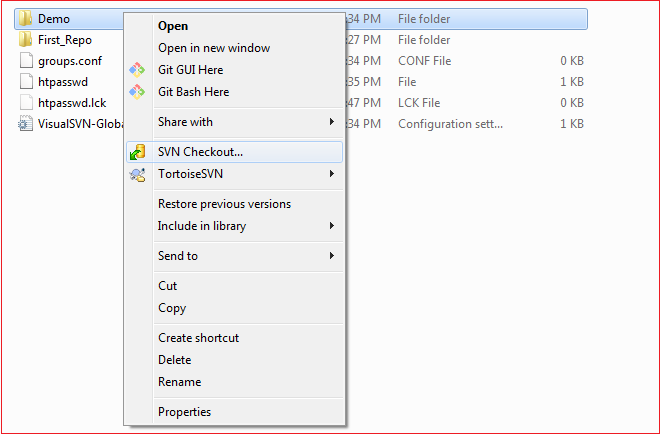Choose Rename in the context menu
660x434 pixels.
179,382
